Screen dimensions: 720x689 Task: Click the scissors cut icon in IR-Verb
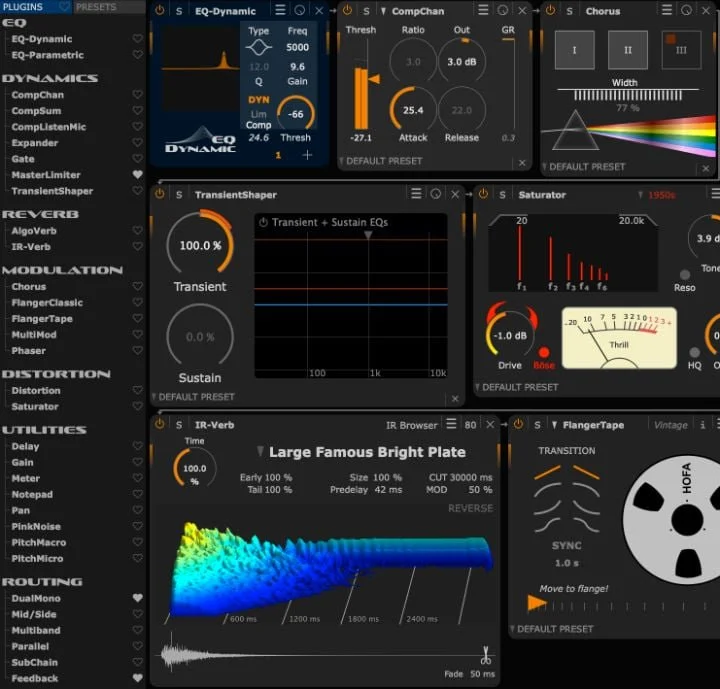(x=485, y=655)
